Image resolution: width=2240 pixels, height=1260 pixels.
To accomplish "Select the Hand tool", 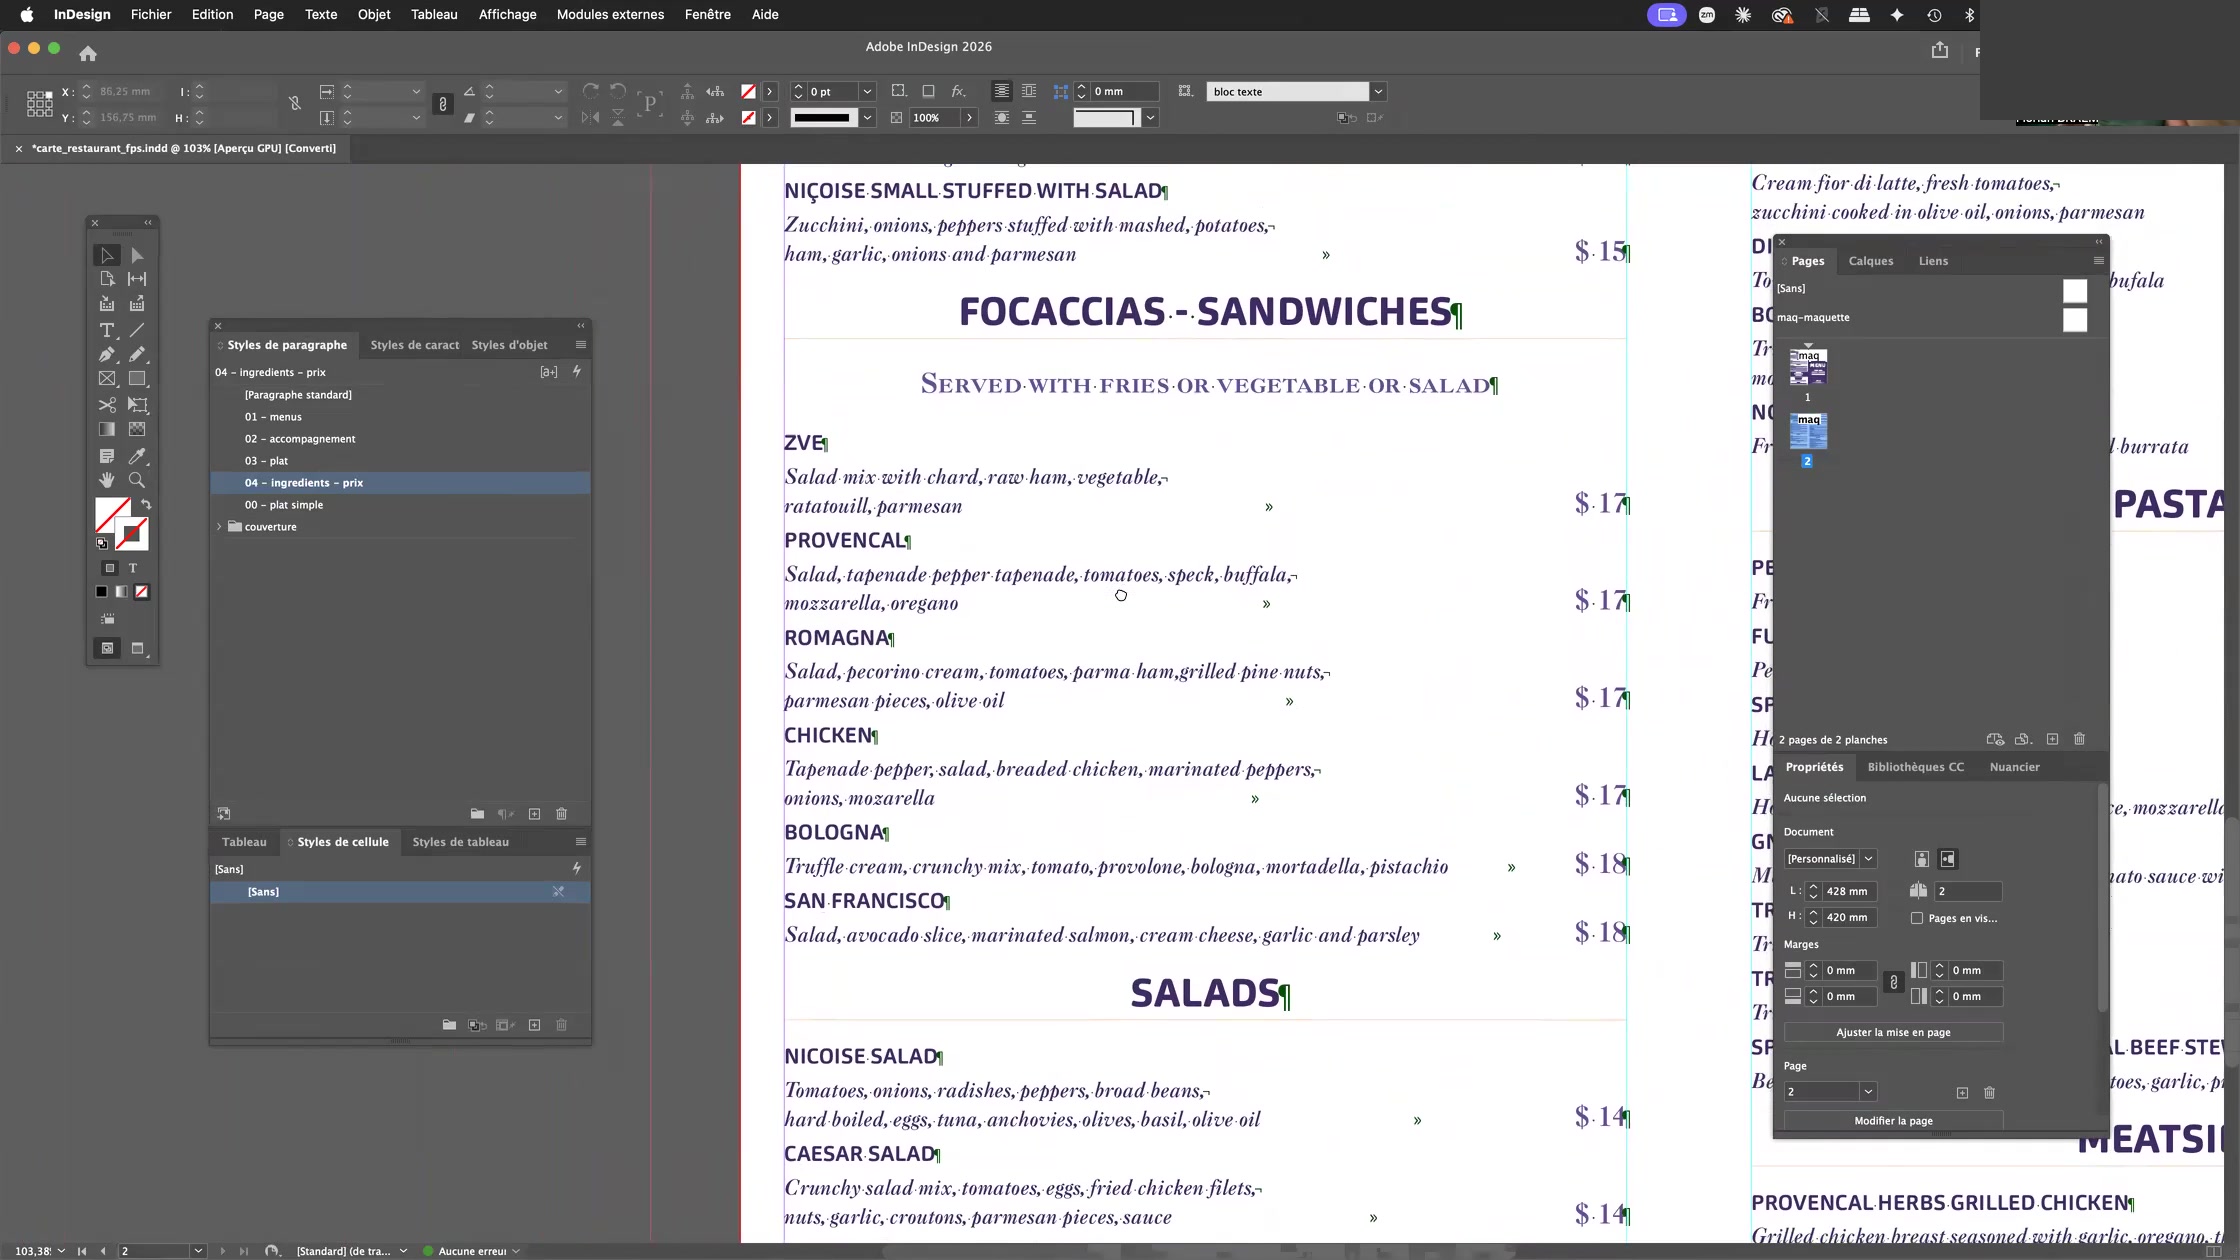I will coord(107,480).
